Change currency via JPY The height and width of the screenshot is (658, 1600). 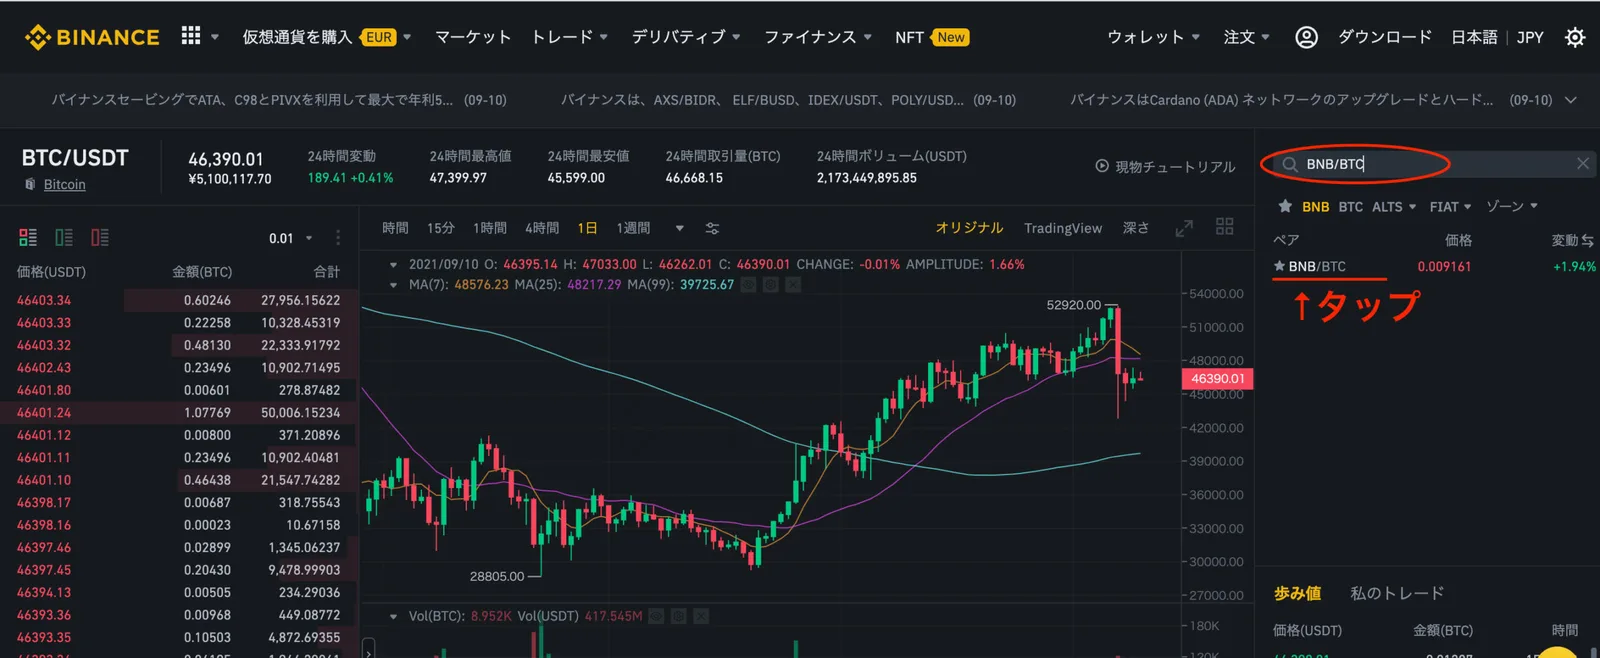(1530, 37)
